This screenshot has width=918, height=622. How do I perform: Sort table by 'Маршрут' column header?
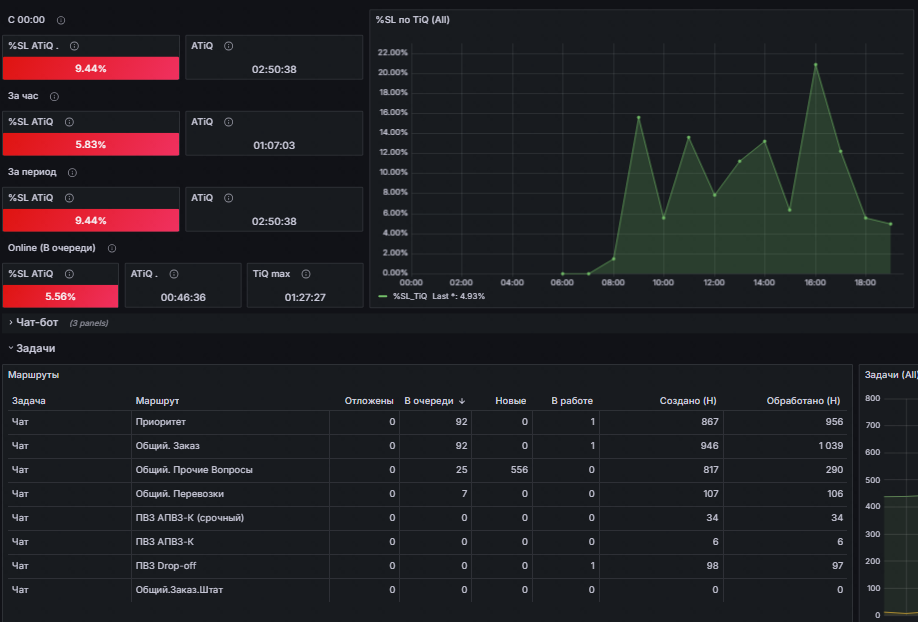click(x=157, y=401)
